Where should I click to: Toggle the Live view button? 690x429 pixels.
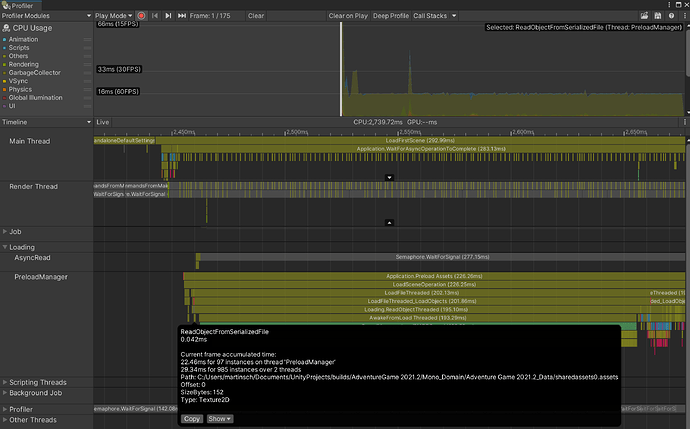104,121
